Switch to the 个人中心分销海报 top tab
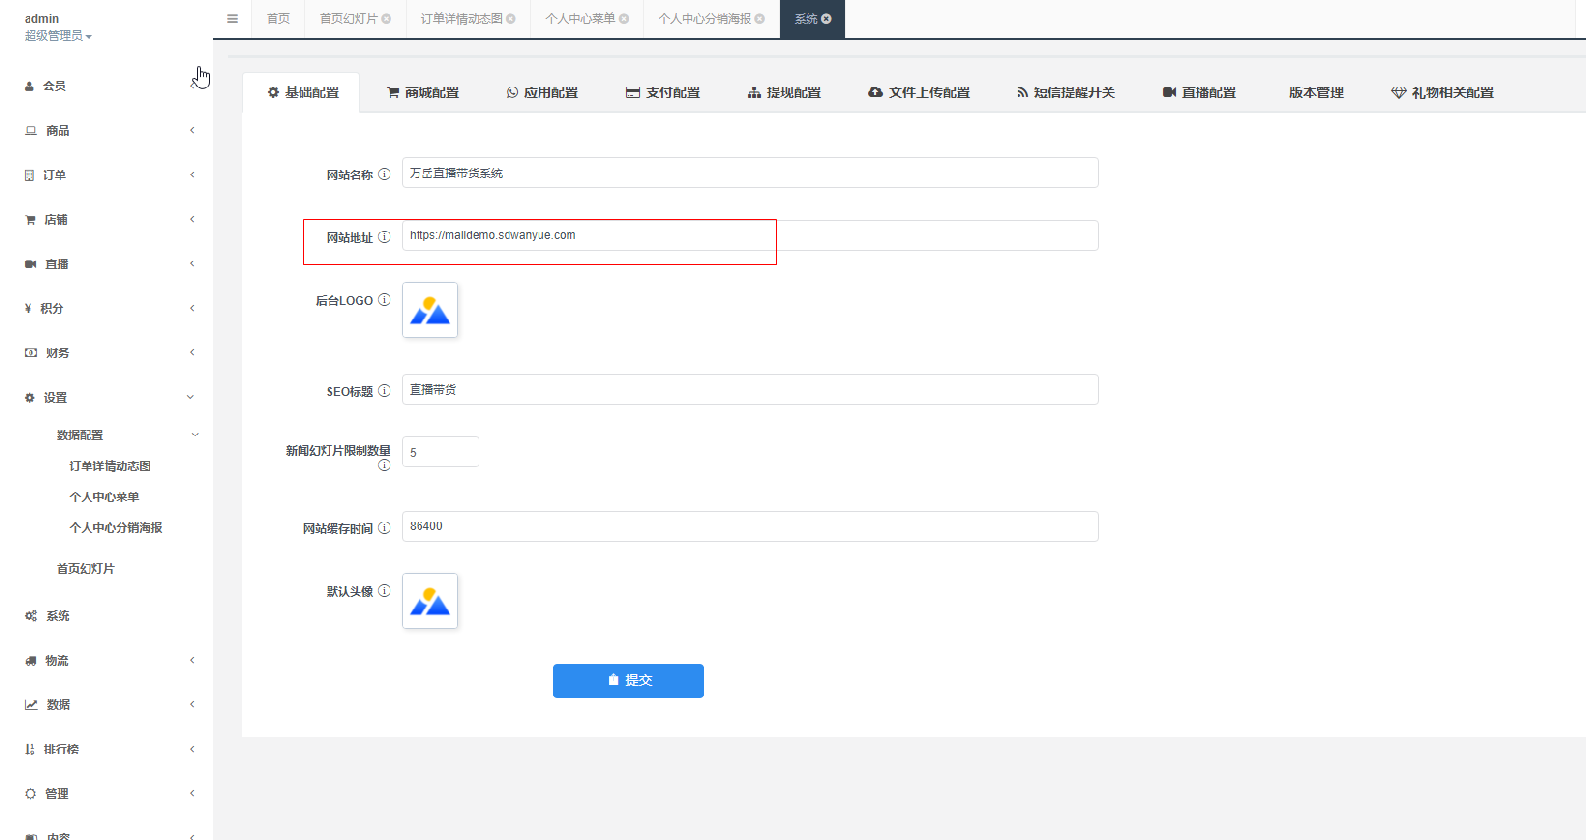The width and height of the screenshot is (1586, 840). pos(705,19)
